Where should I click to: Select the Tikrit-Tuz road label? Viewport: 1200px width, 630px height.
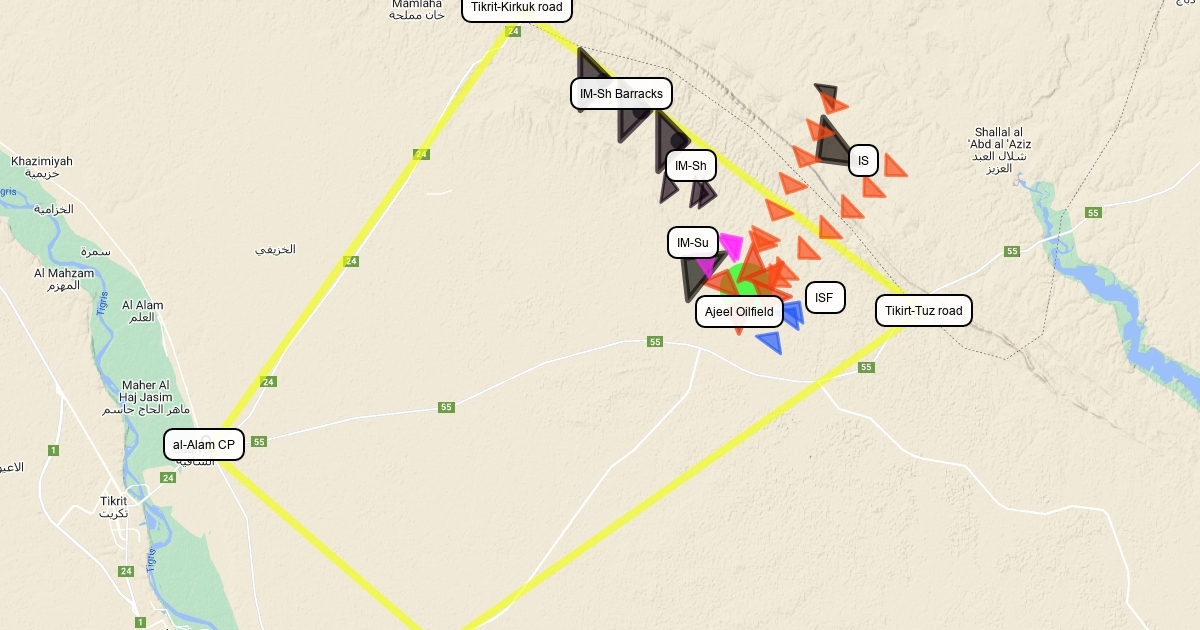[923, 311]
